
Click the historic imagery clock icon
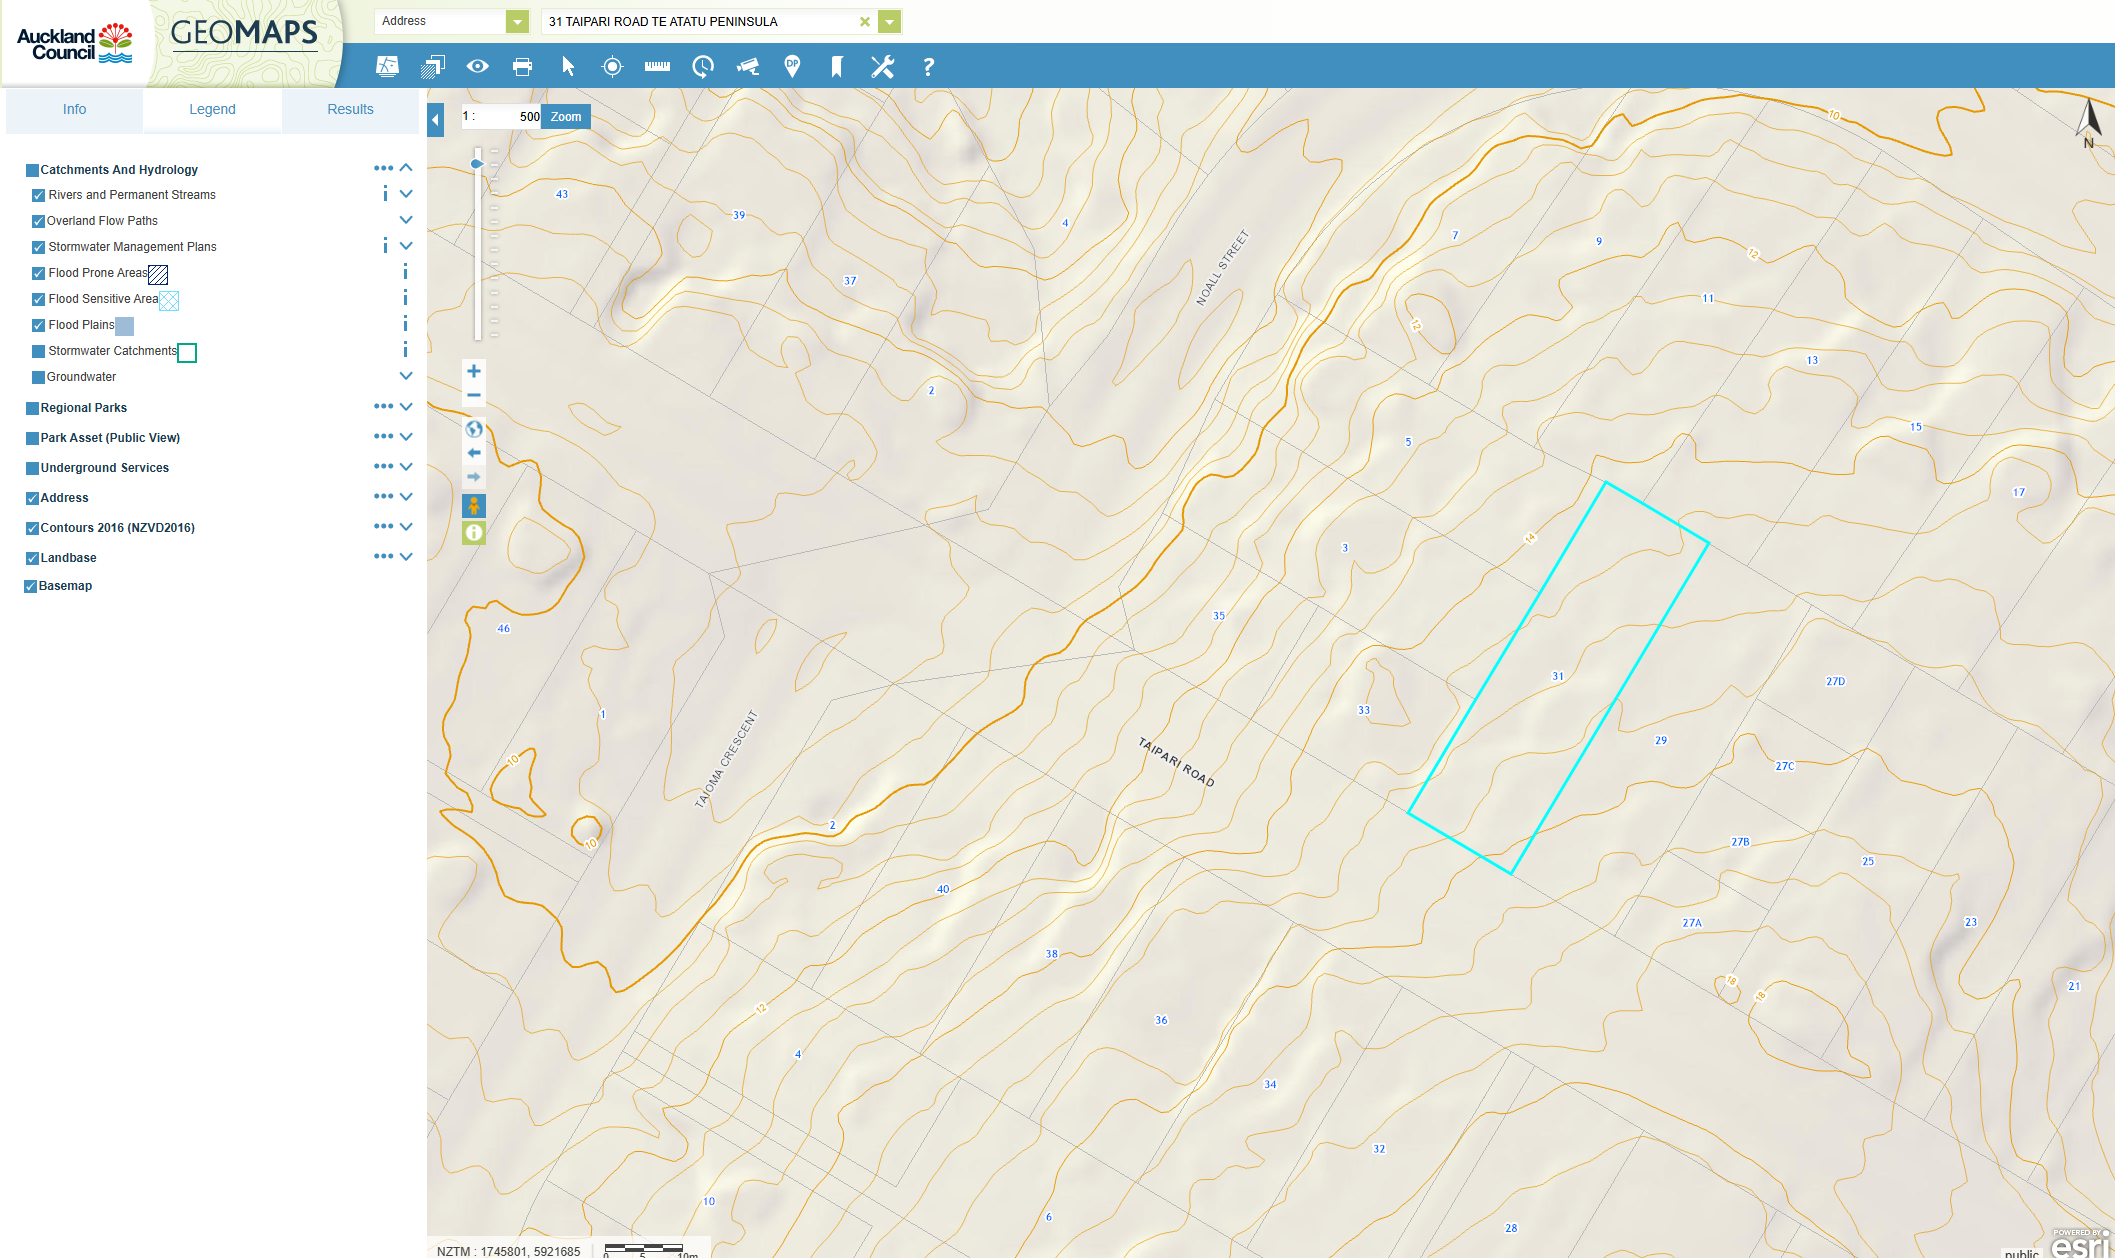703,67
